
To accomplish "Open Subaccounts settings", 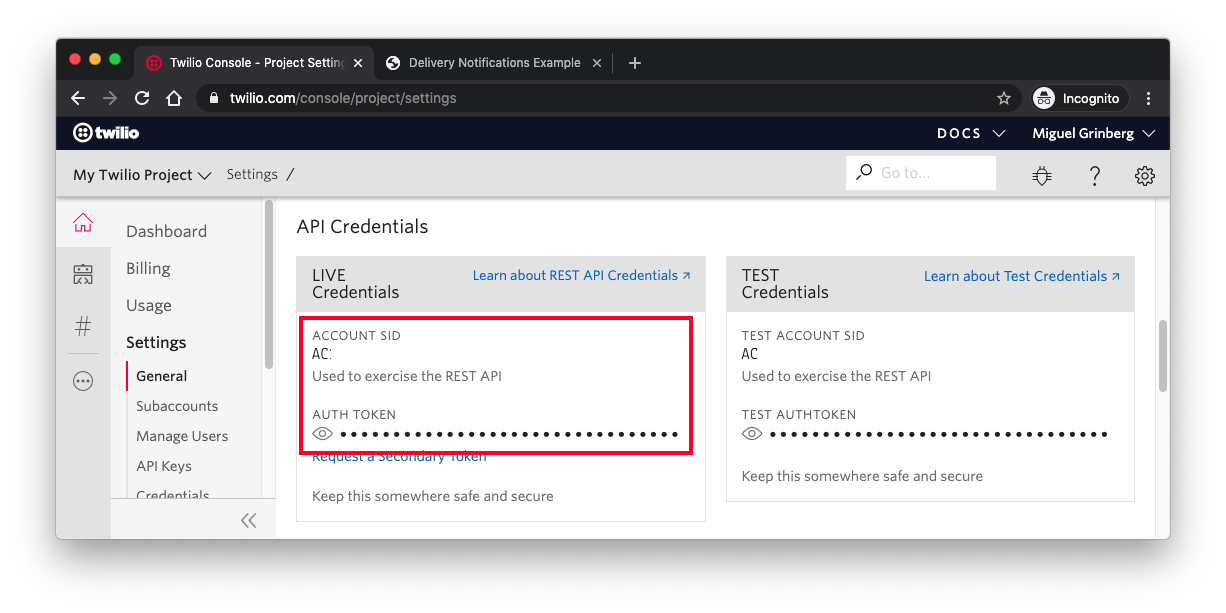I will pyautogui.click(x=177, y=406).
